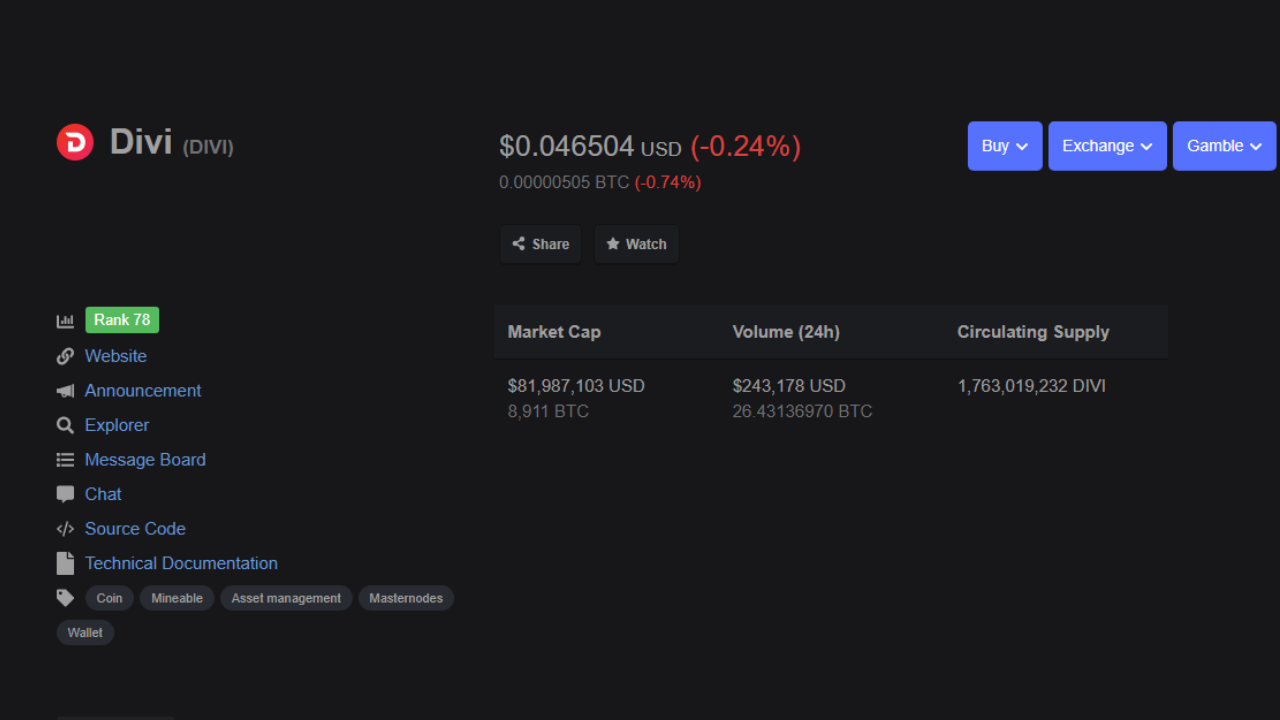The image size is (1280, 720).
Task: Click the megaphone icon beside Announcement
Action: [x=65, y=391]
